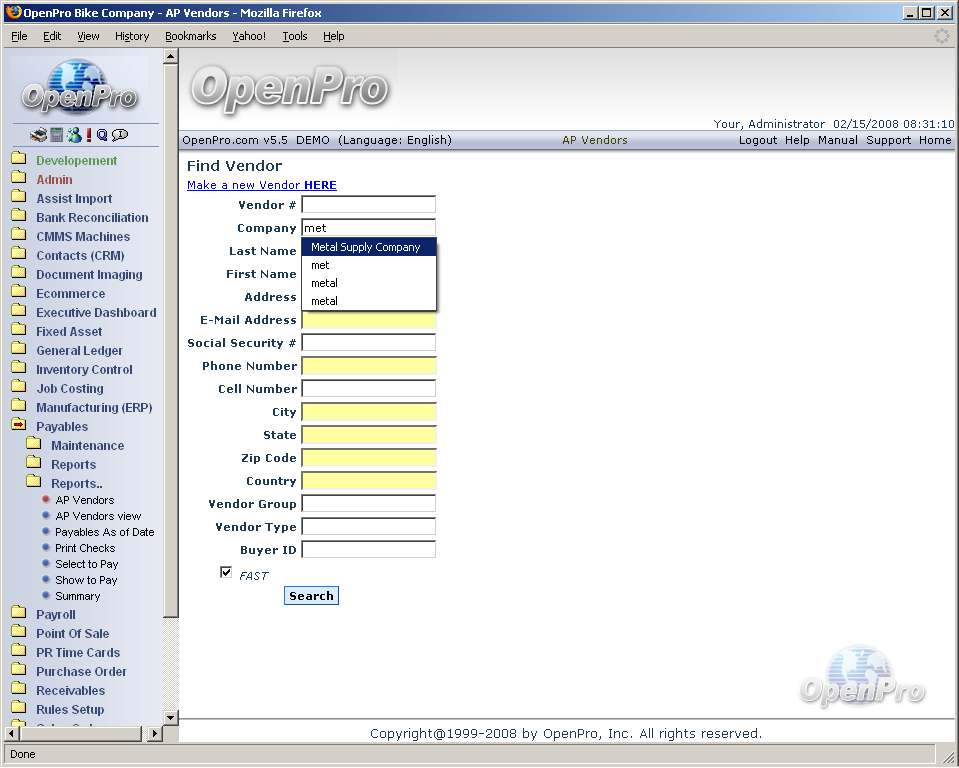Click the printer icon in sidebar toolbar
This screenshot has height=768, width=959.
(38, 135)
